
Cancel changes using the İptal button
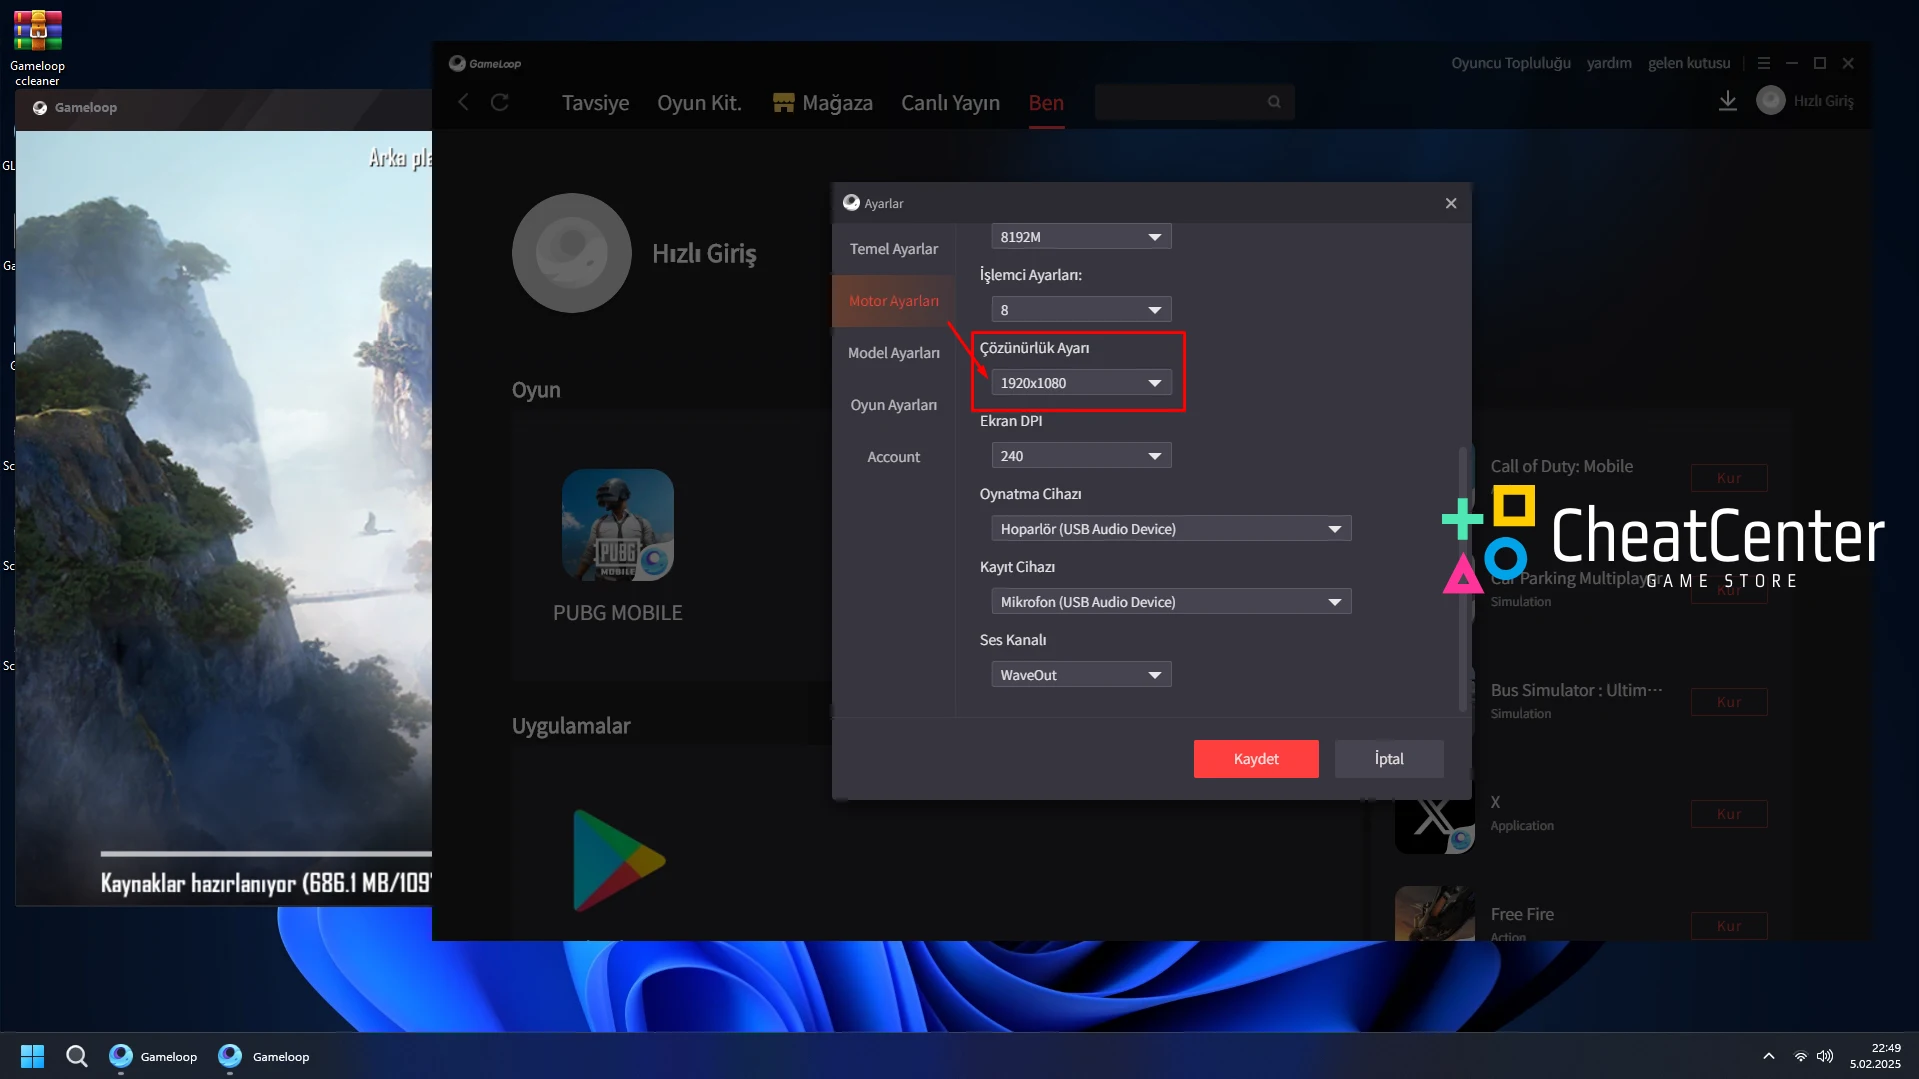point(1388,758)
